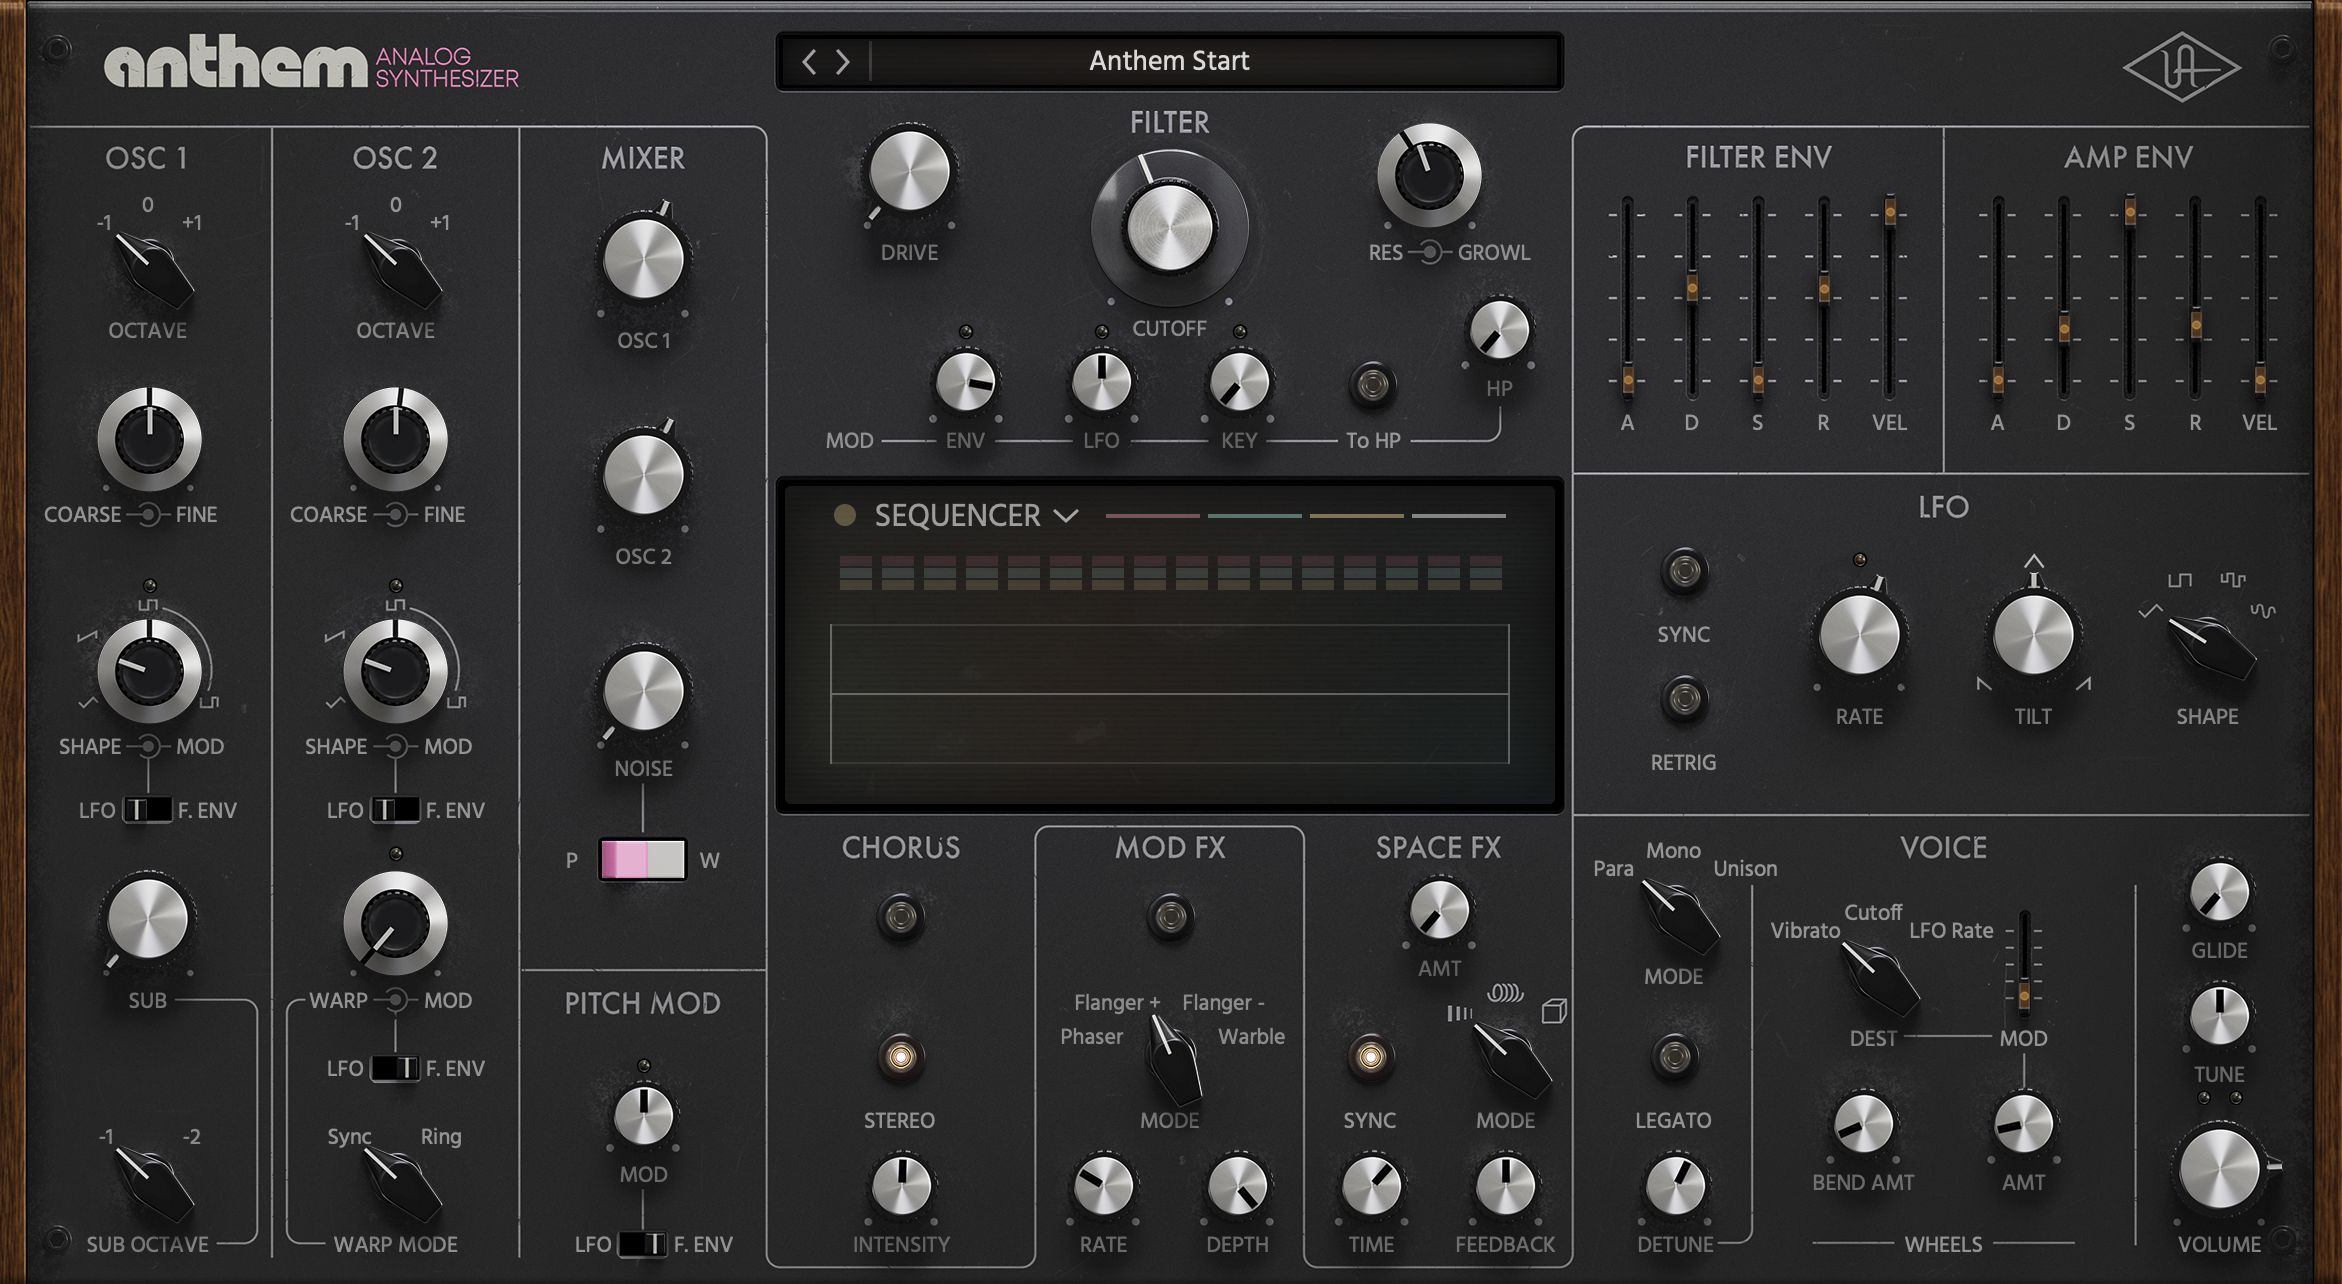Click the voice MODE Para/Mono/Unison selector

(x=1680, y=917)
